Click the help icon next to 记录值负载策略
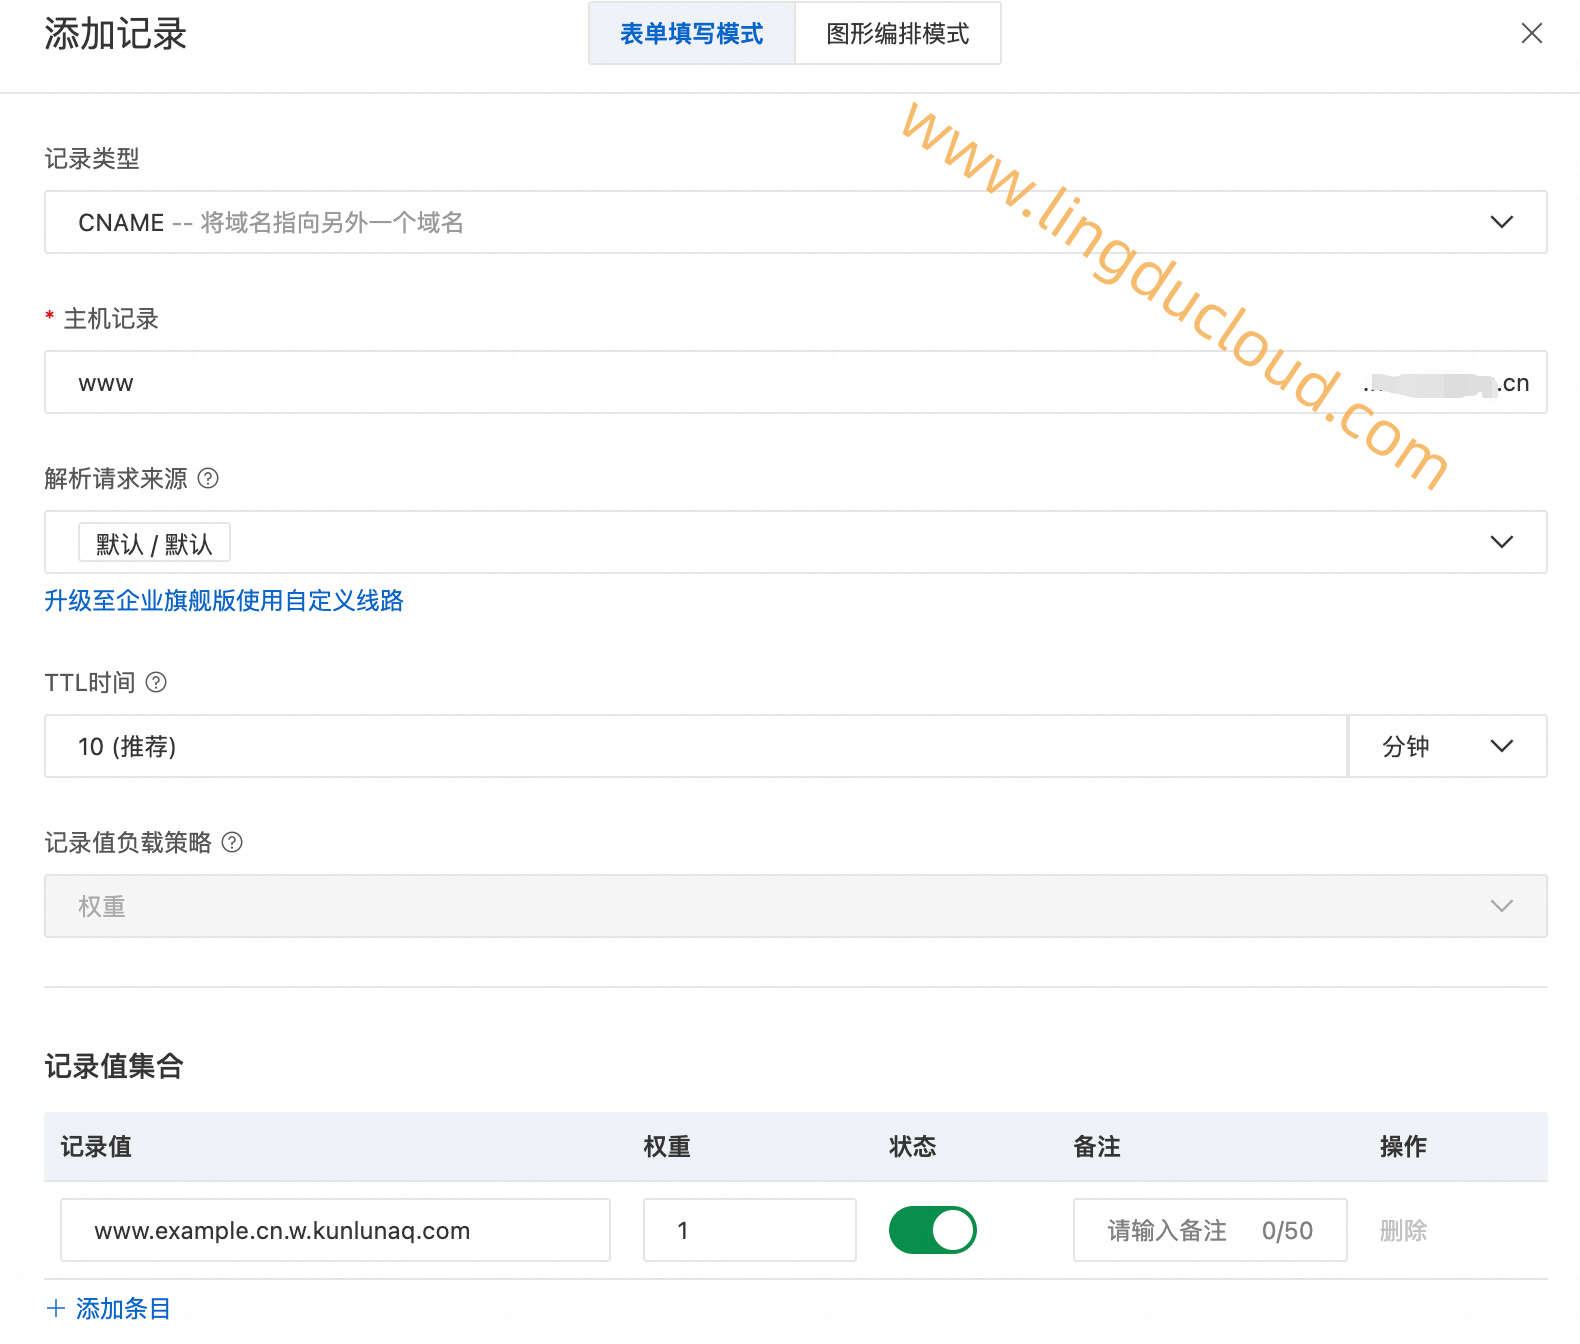Screen dimensions: 1580x1344 pyautogui.click(x=232, y=842)
